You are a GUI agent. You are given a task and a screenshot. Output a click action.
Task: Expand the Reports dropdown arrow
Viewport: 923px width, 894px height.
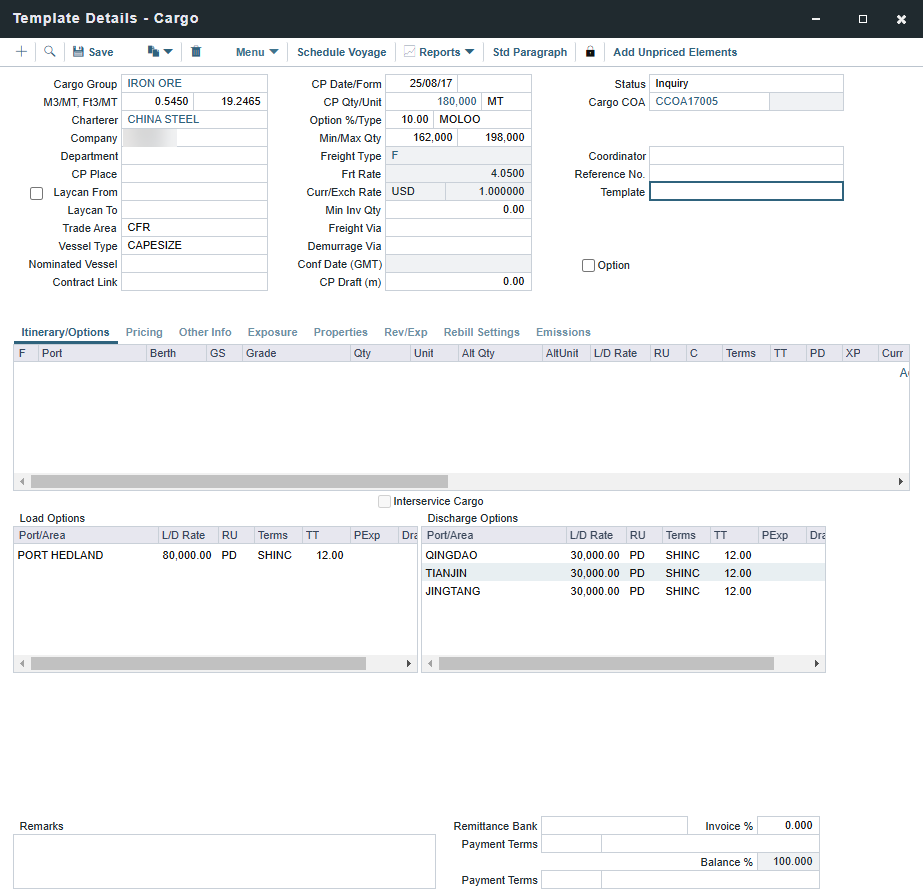(x=469, y=52)
